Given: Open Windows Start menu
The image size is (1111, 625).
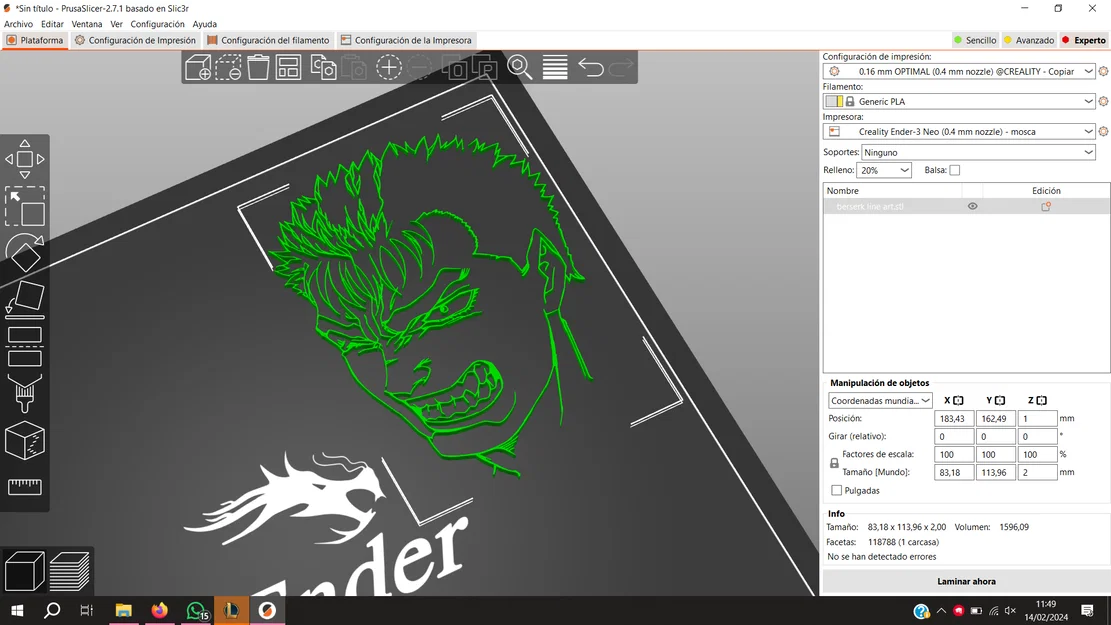Looking at the screenshot, I should pyautogui.click(x=17, y=610).
